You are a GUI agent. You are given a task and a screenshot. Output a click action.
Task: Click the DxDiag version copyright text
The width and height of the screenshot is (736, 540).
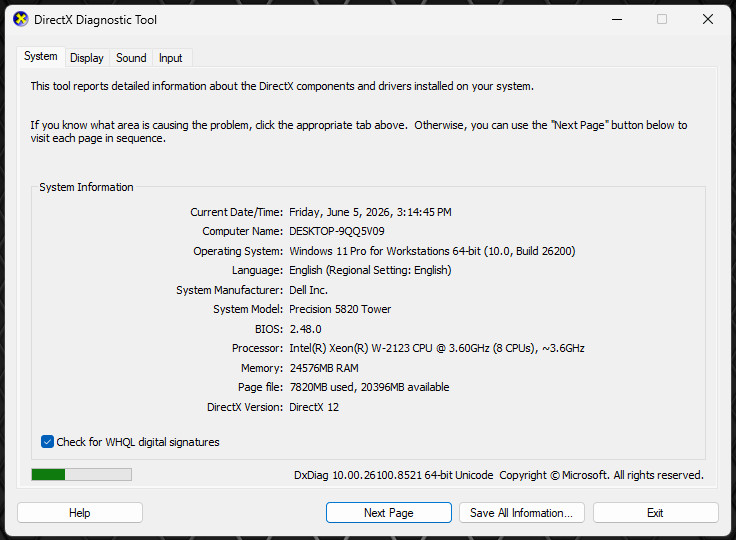point(499,475)
